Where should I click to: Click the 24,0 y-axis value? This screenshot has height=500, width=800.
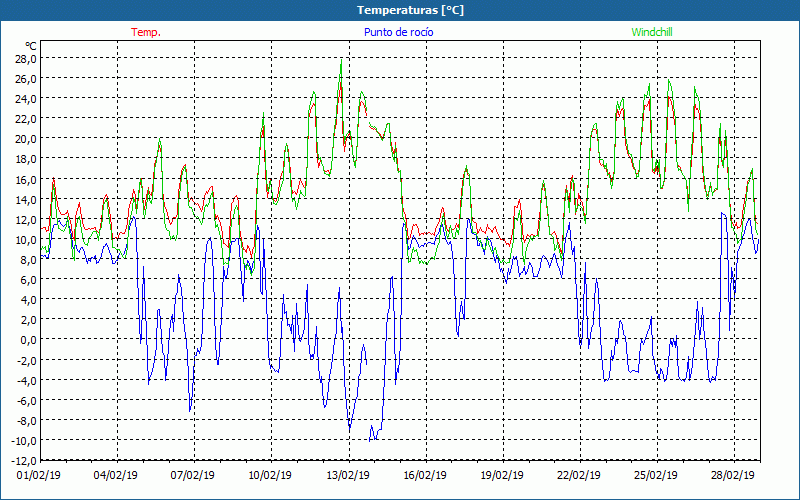pyautogui.click(x=26, y=98)
